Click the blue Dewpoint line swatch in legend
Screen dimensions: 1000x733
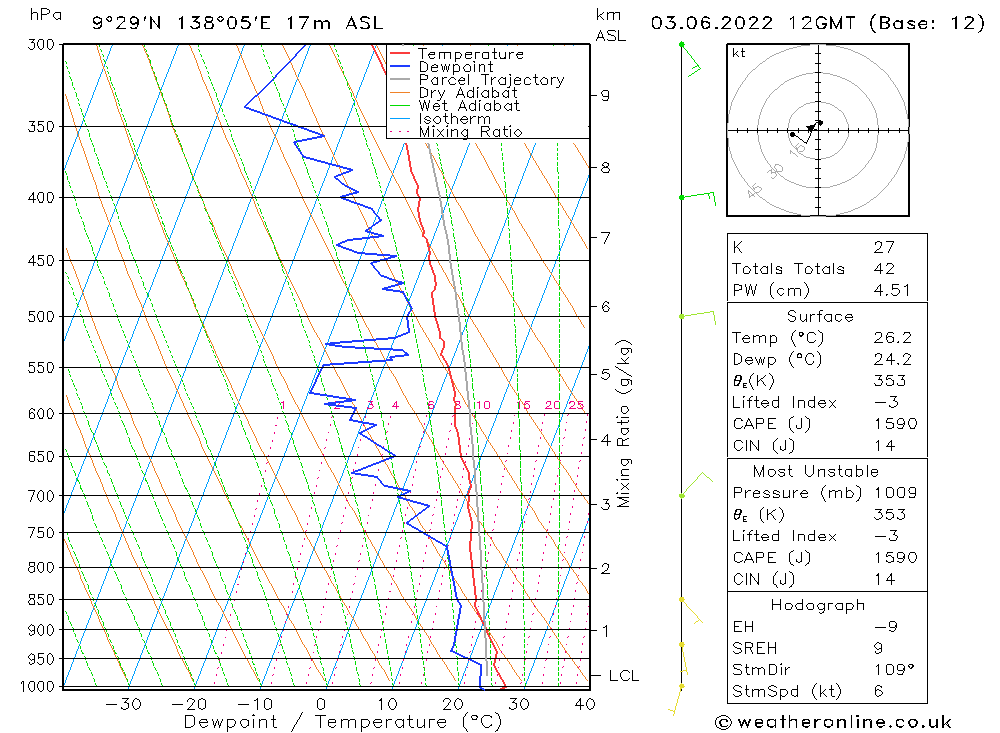pos(399,66)
